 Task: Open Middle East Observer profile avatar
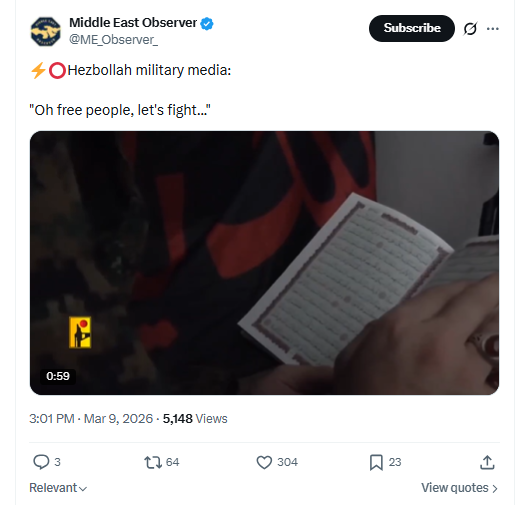coord(46,31)
